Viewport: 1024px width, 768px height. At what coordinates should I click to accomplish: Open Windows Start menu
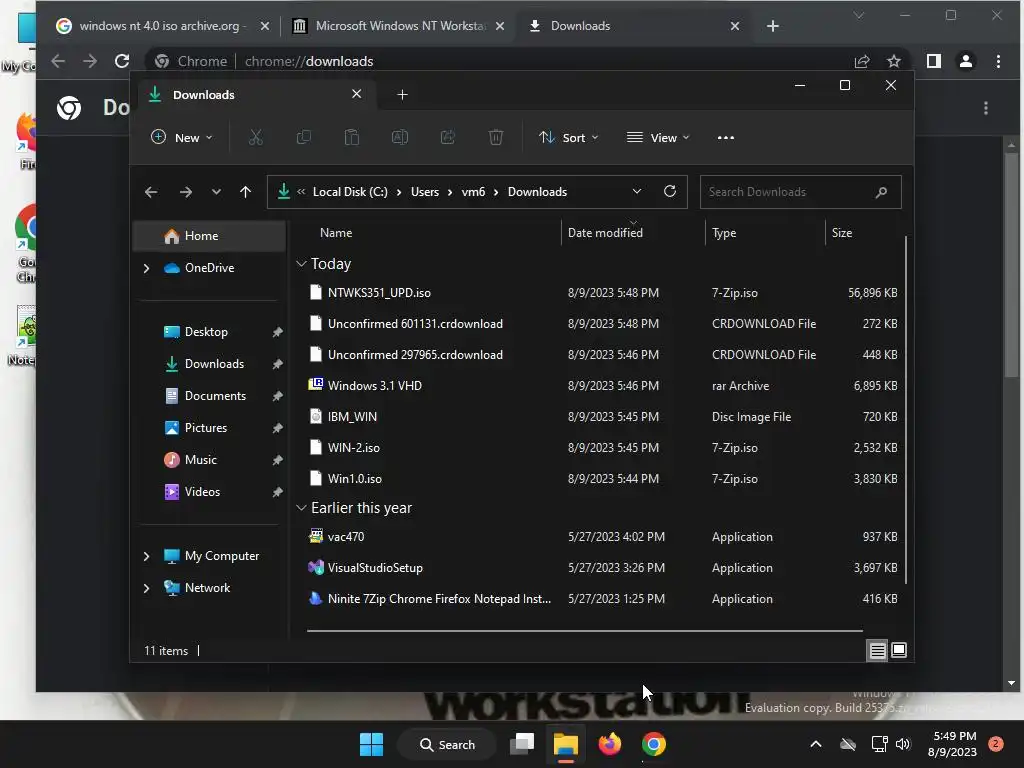click(x=372, y=744)
